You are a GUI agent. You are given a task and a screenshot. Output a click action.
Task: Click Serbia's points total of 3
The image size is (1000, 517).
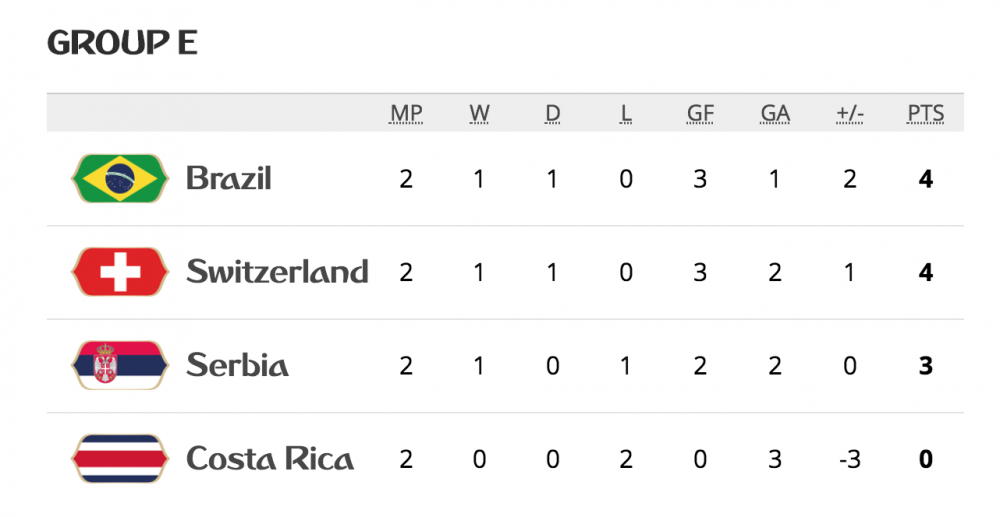pyautogui.click(x=926, y=366)
